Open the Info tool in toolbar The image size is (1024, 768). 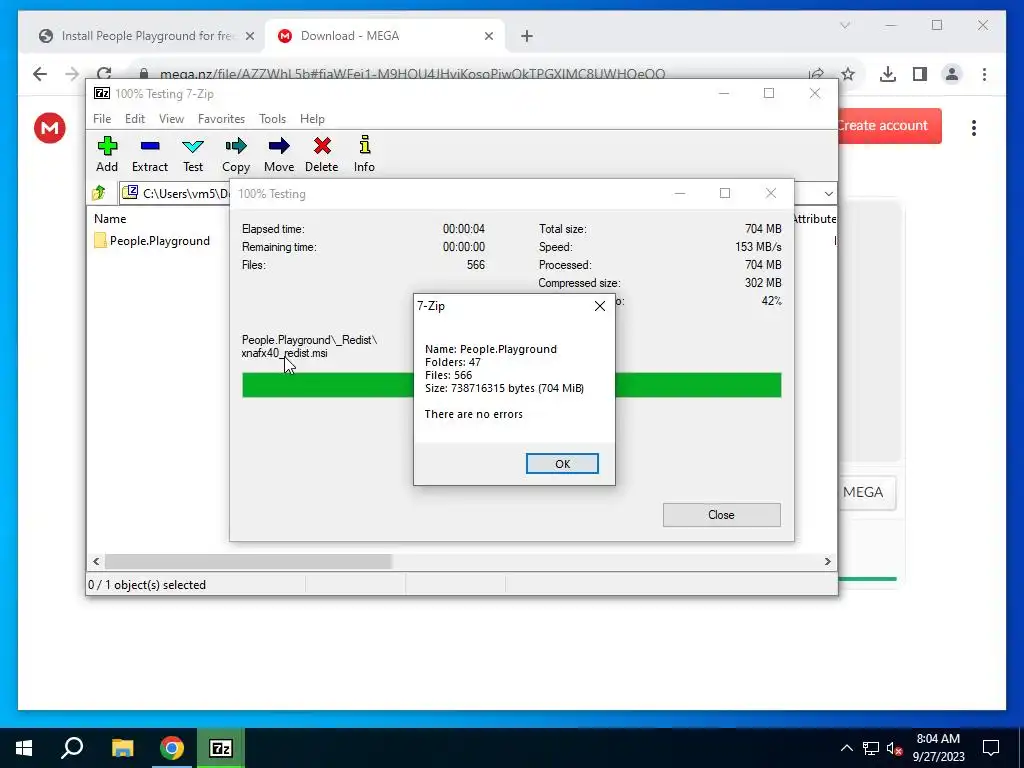click(364, 154)
